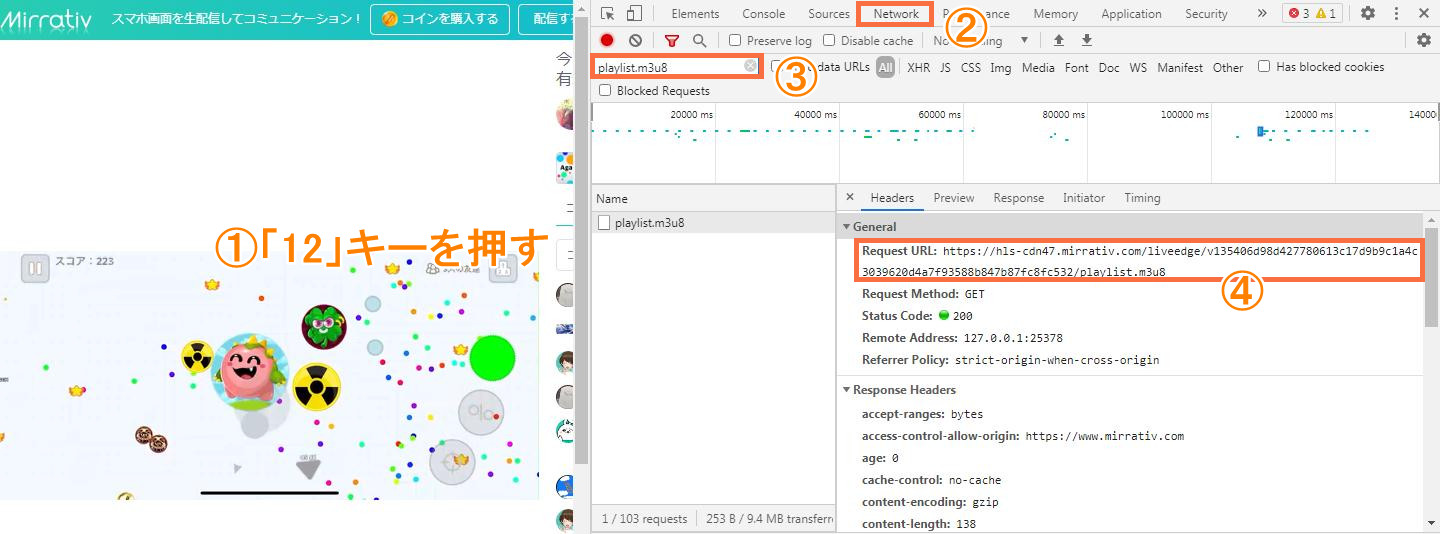Tick the Hide data URLs checkbox
Image resolution: width=1440 pixels, height=534 pixels.
777,67
